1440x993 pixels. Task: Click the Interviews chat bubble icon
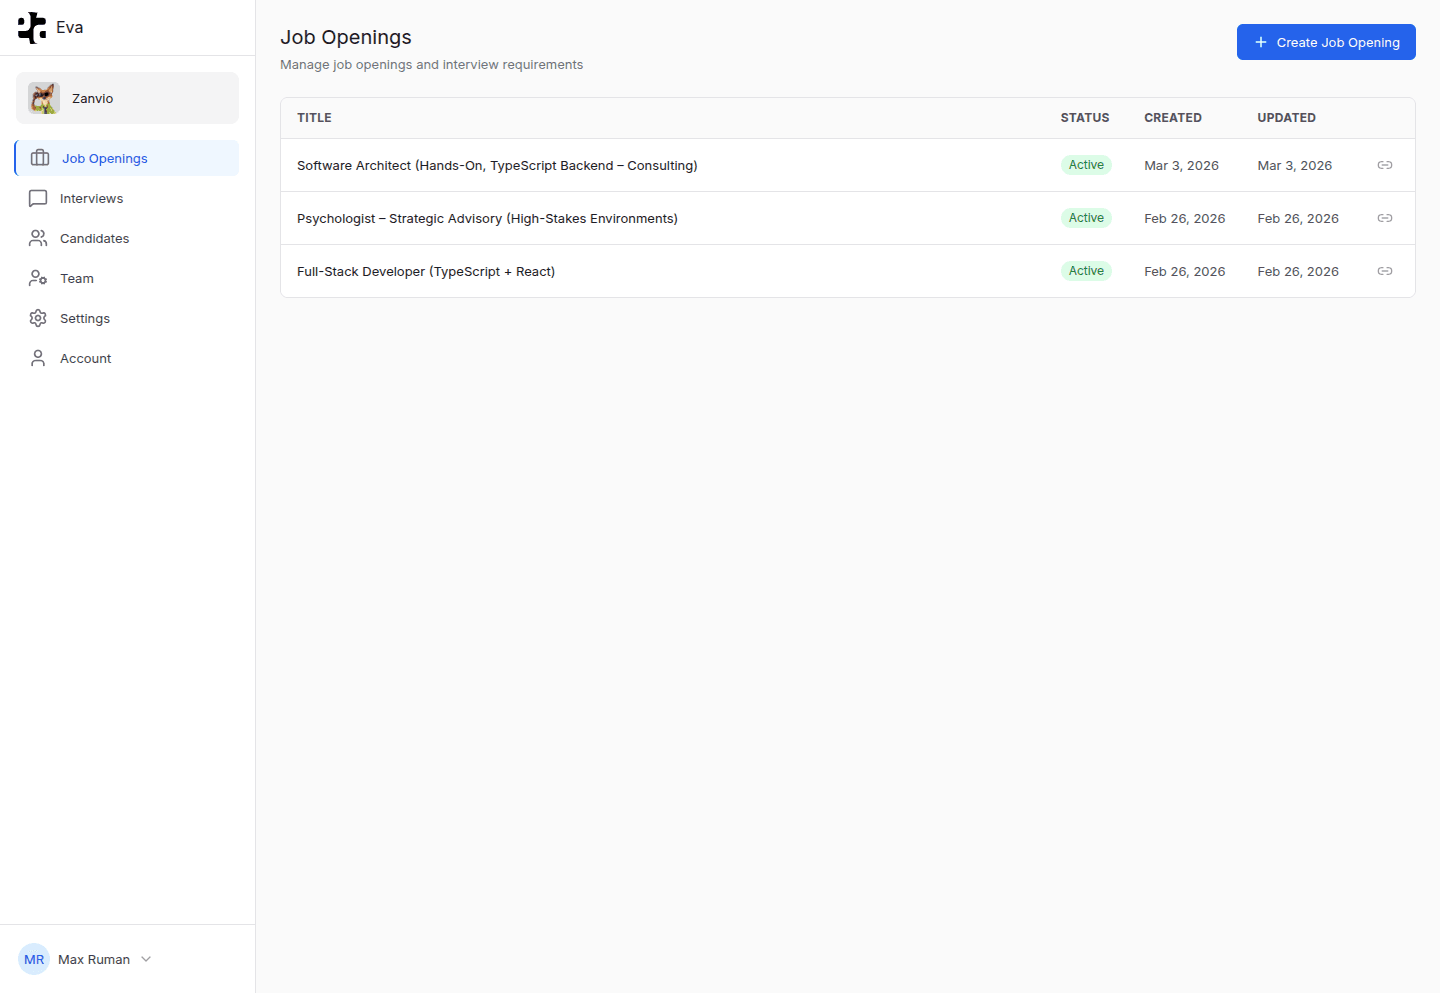(x=38, y=198)
